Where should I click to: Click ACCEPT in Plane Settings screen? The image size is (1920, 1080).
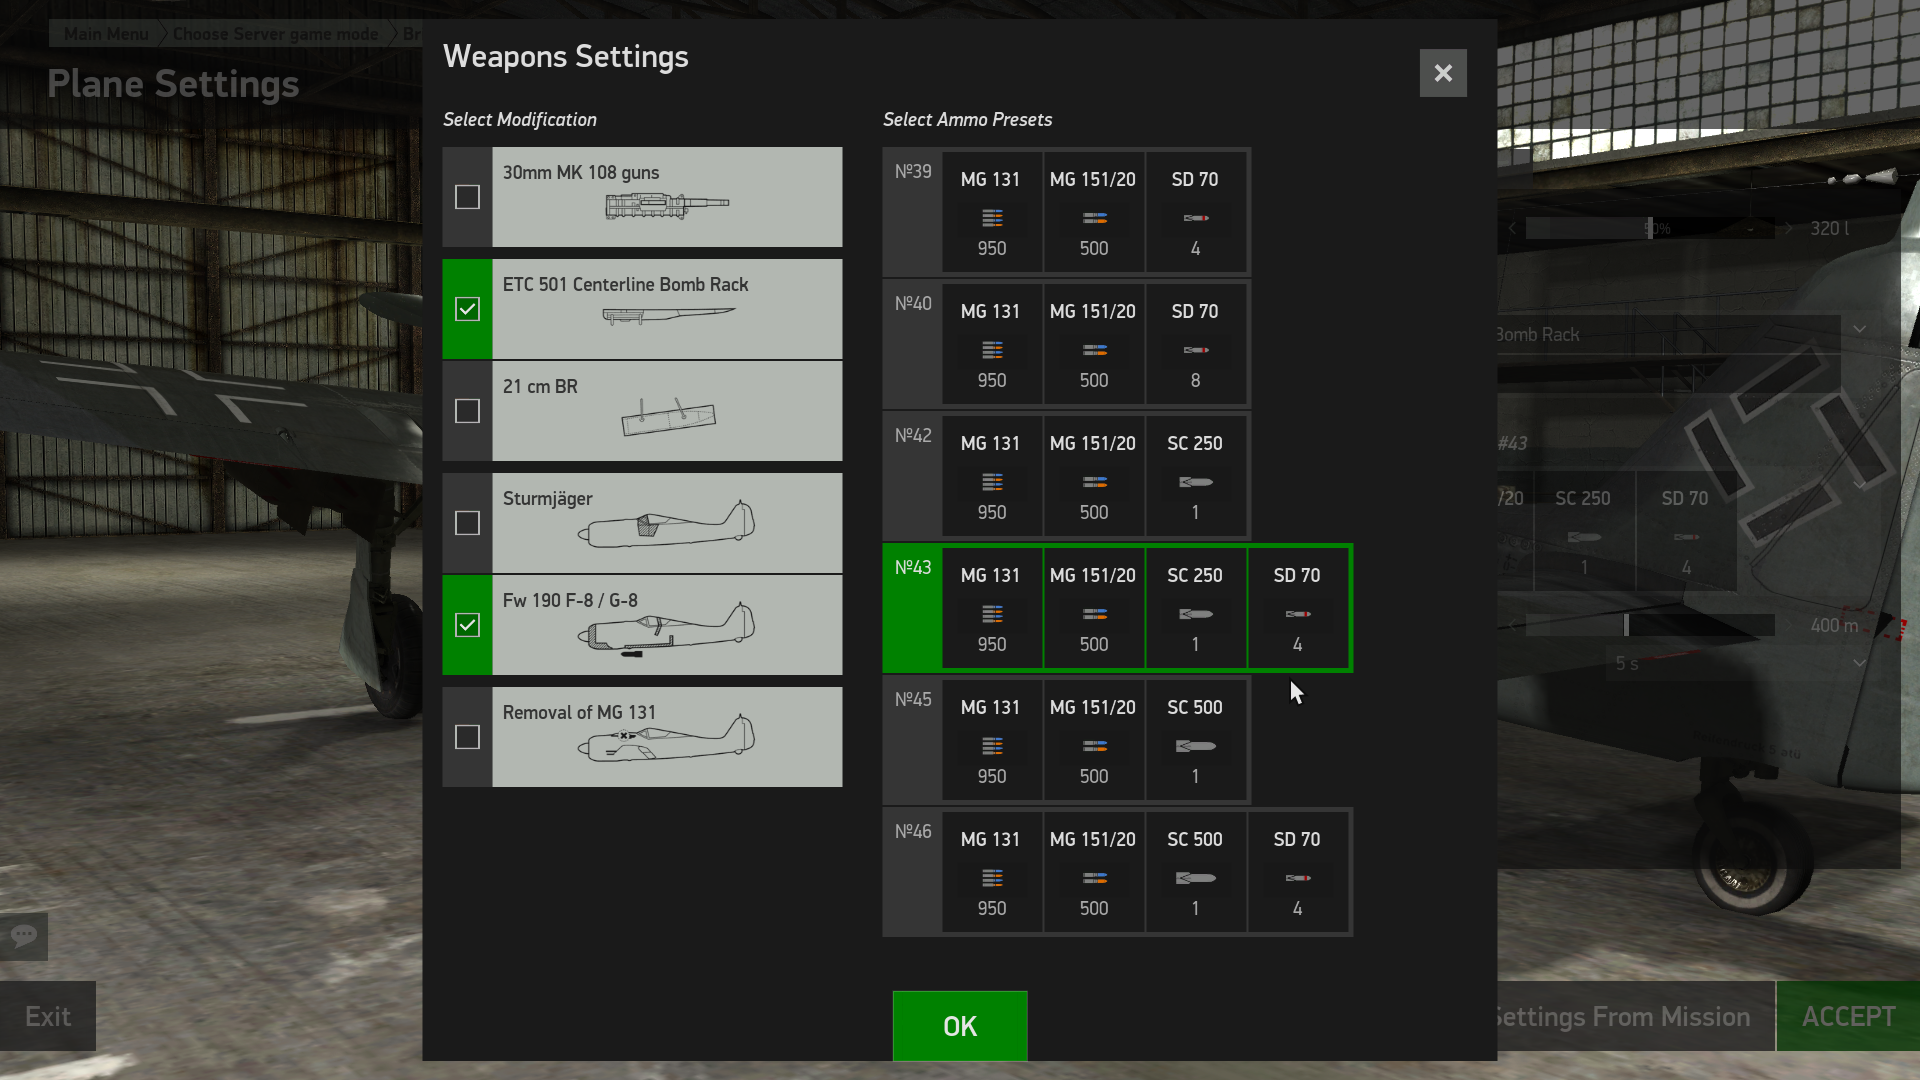(1848, 1016)
